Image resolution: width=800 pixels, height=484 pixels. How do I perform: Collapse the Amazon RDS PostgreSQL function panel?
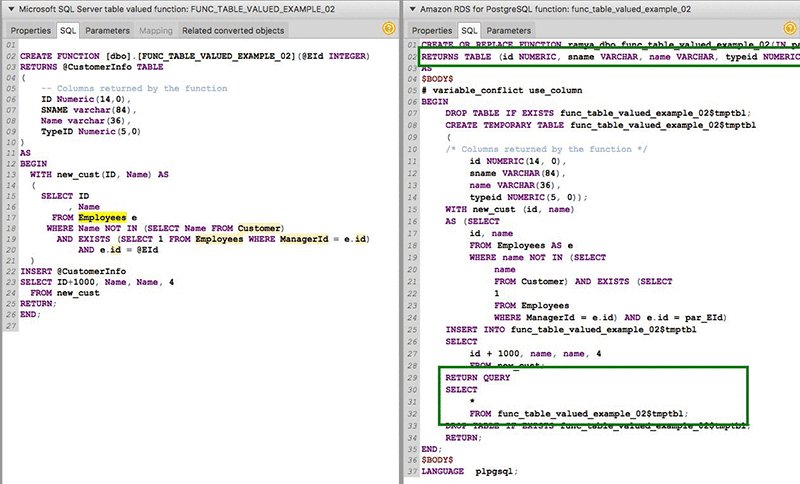point(412,9)
